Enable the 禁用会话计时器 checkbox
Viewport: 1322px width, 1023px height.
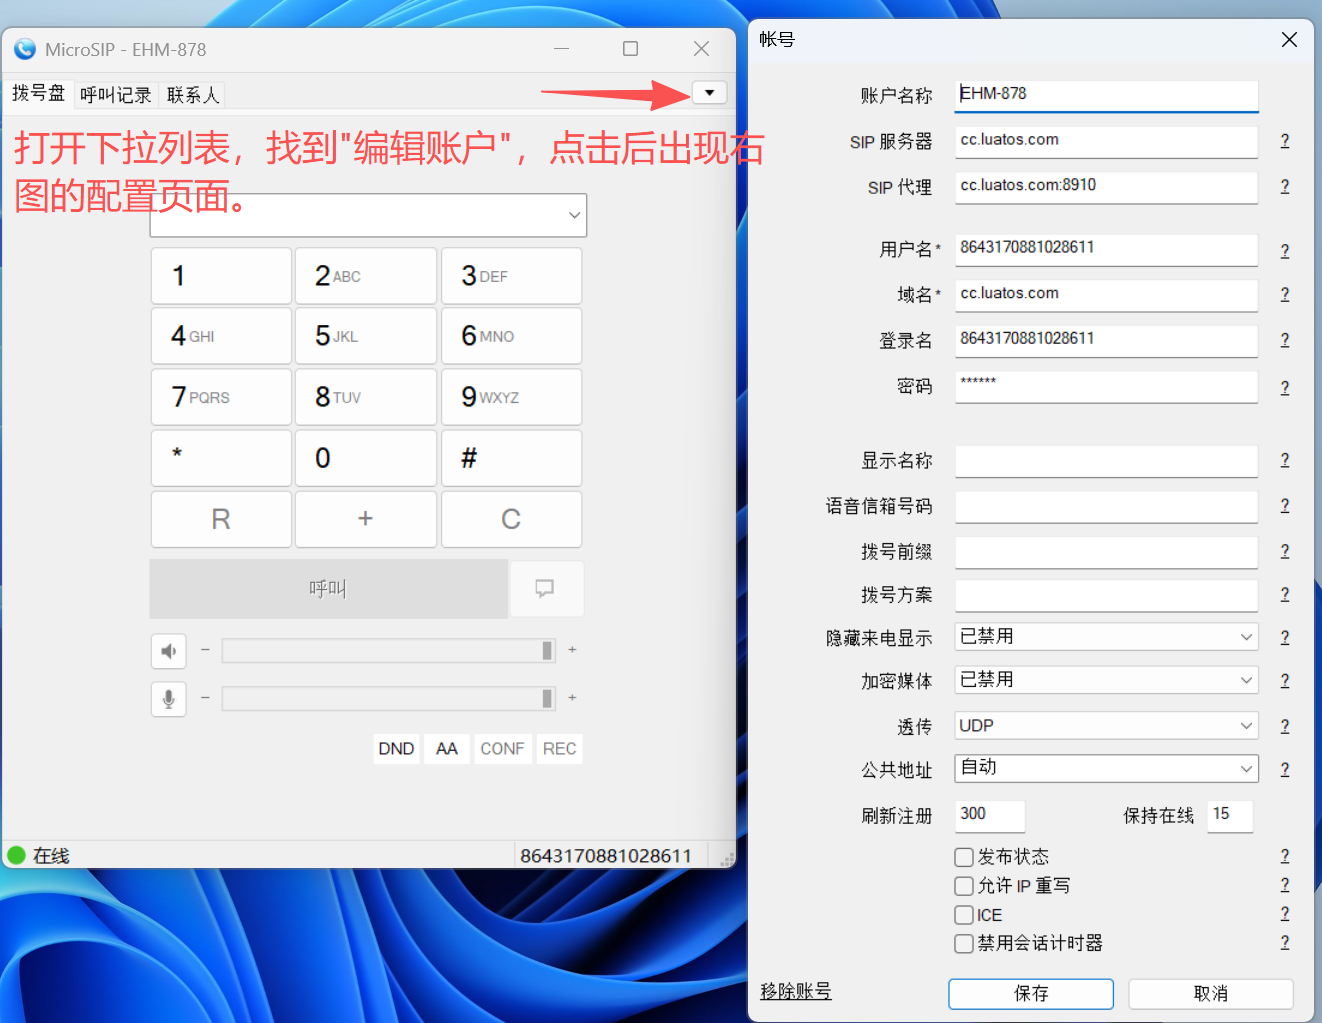point(964,943)
